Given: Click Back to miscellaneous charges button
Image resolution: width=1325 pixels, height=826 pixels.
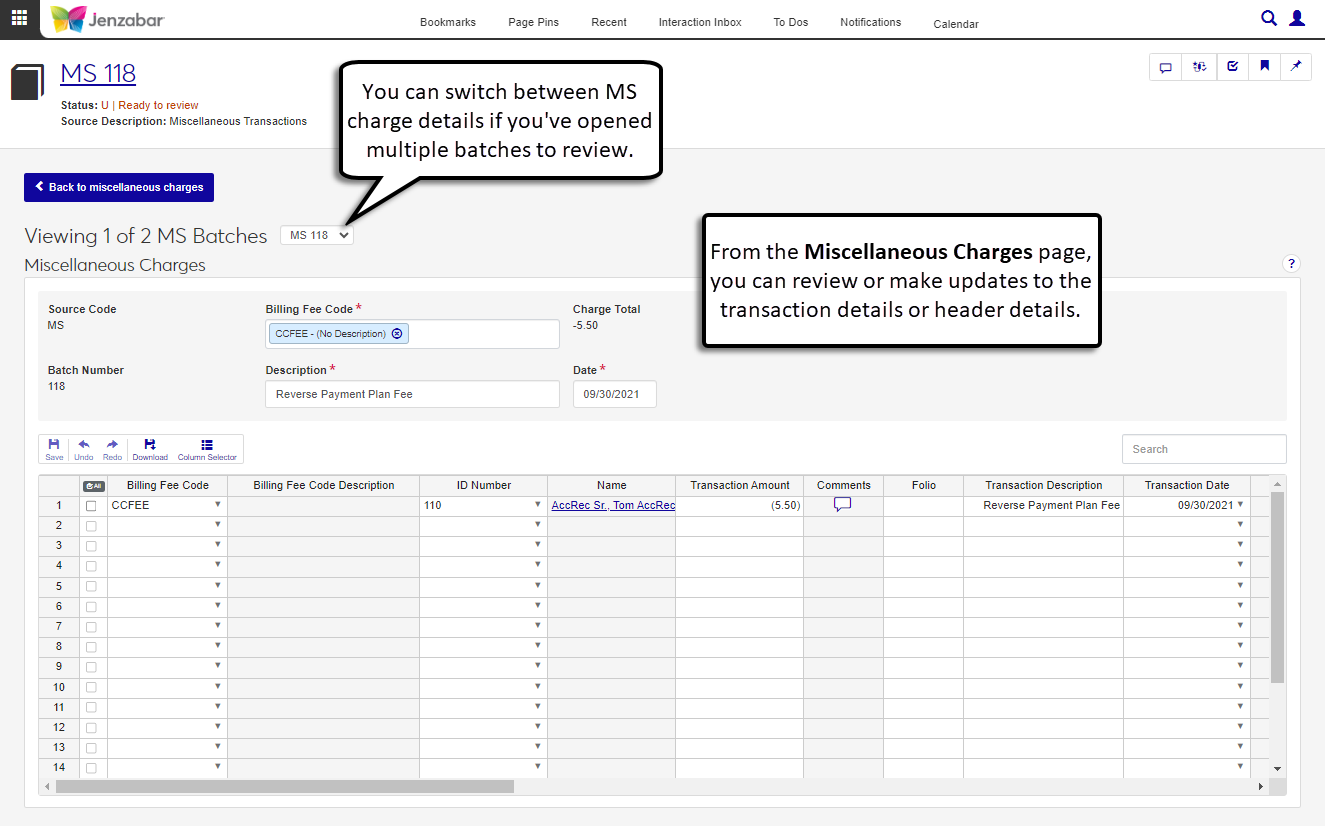Looking at the screenshot, I should pyautogui.click(x=119, y=187).
